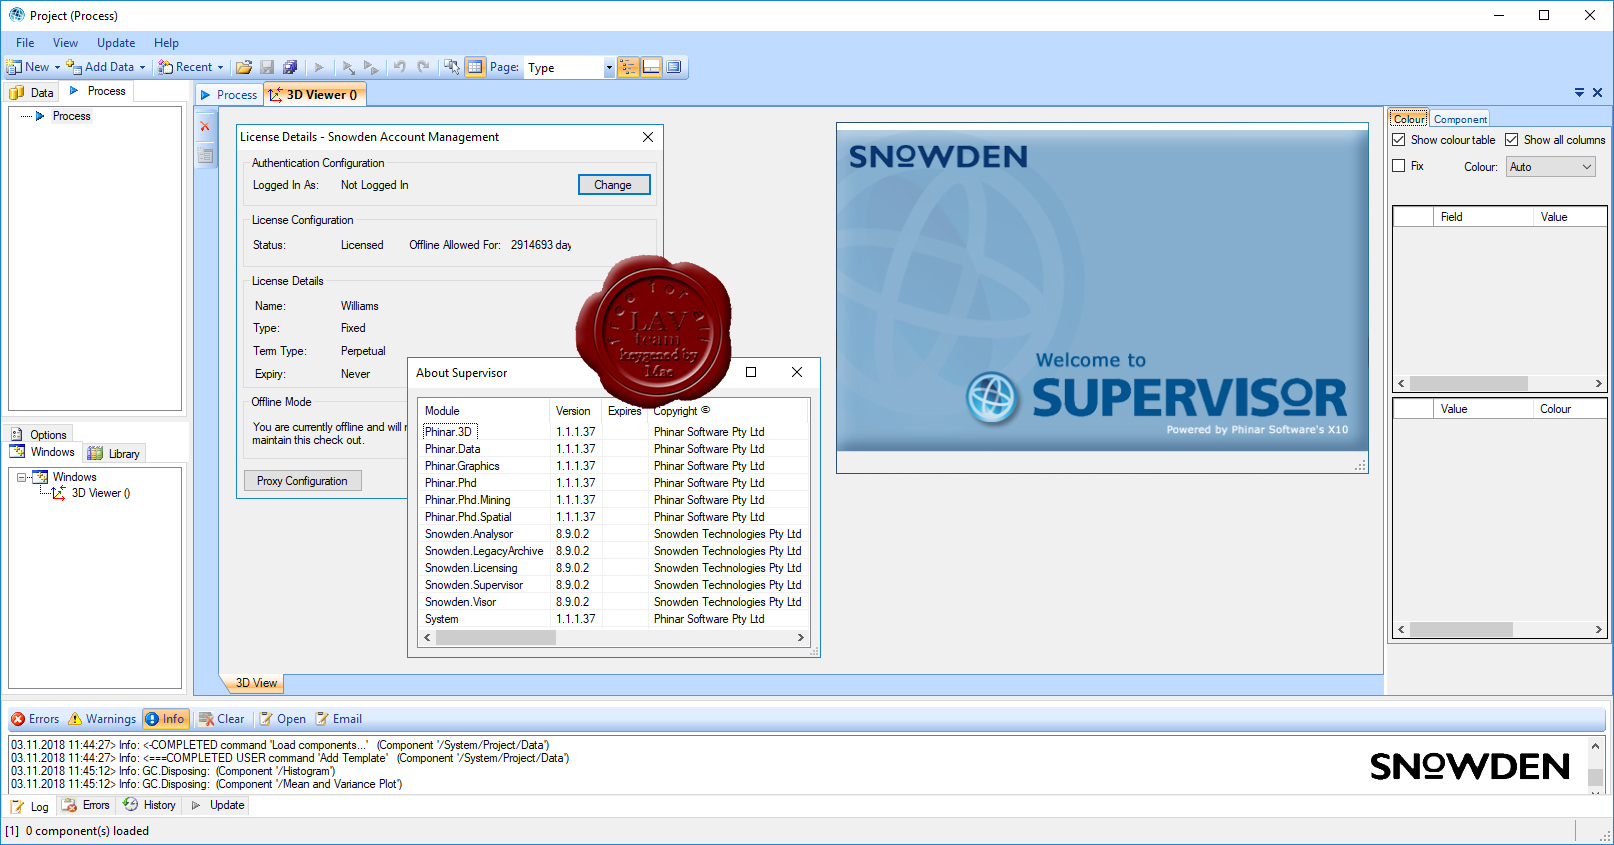Click the run-selected cursor icon in toolbar
This screenshot has height=845, width=1614.
[348, 67]
